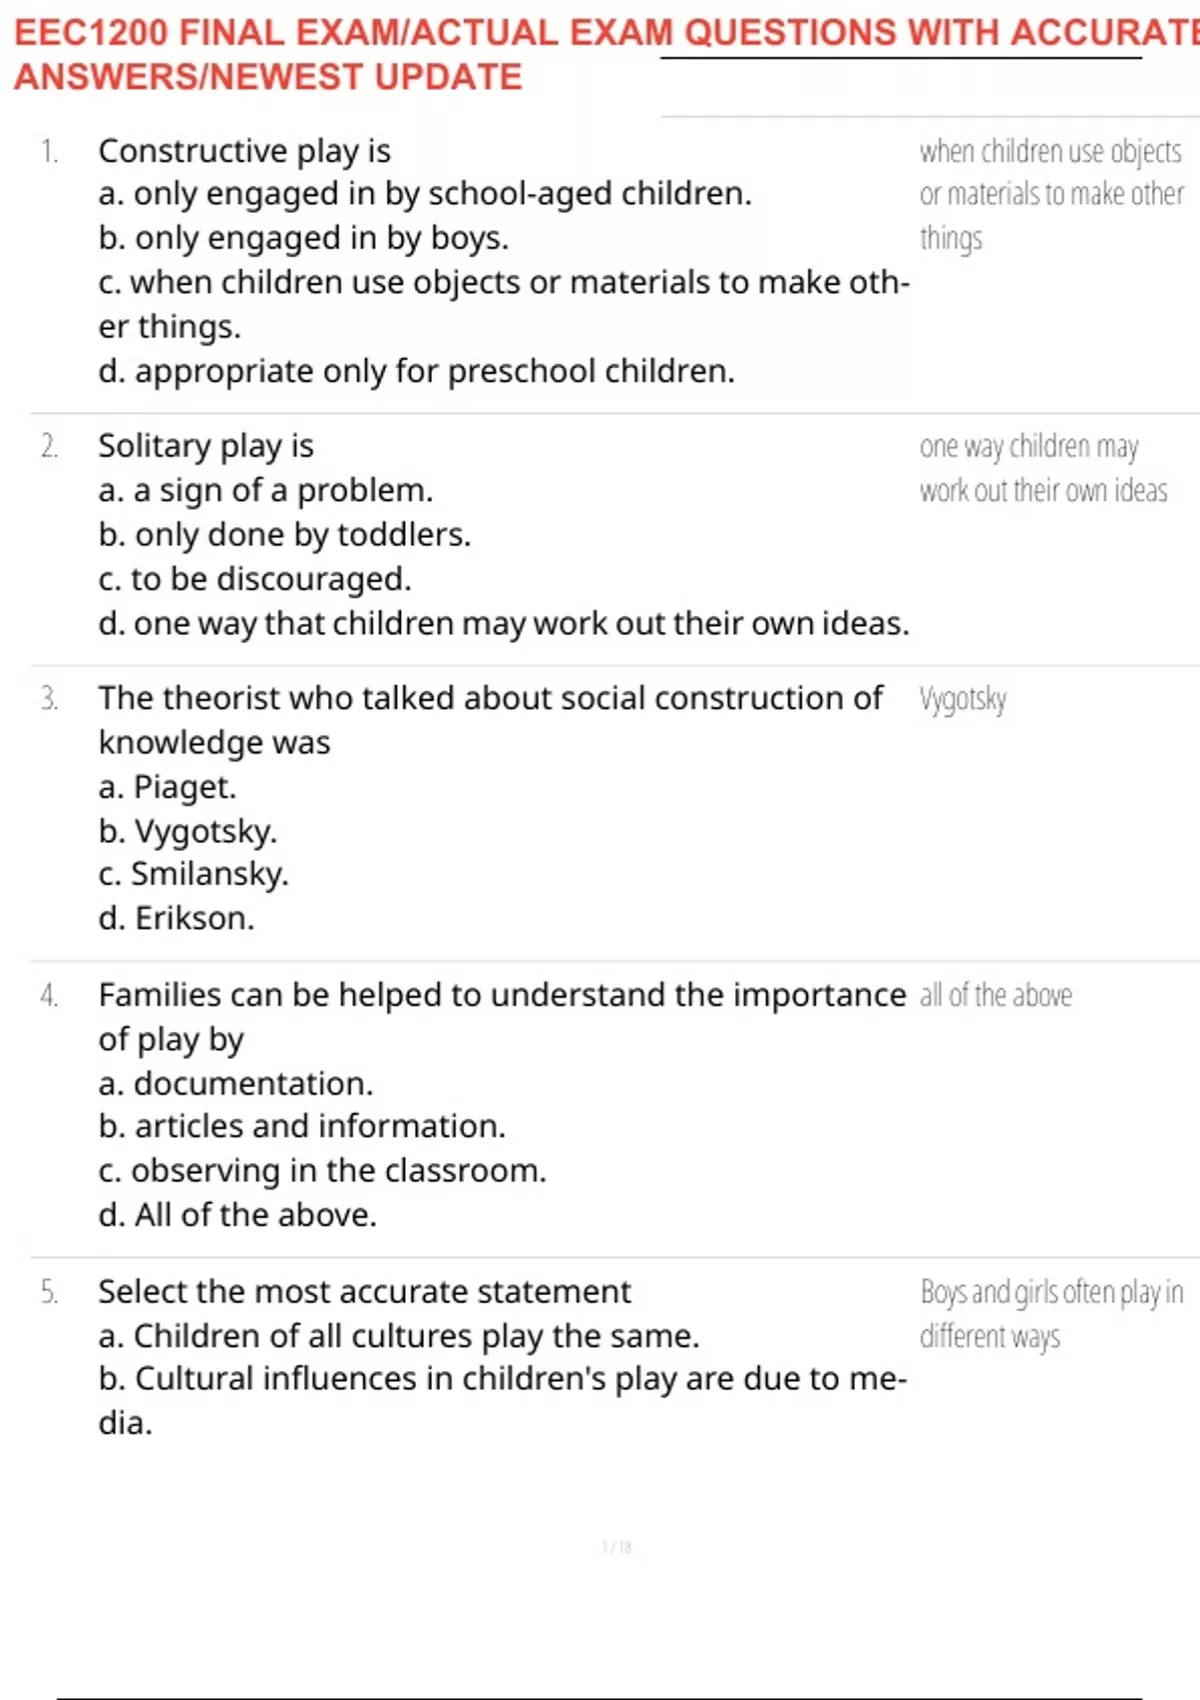Image resolution: width=1200 pixels, height=1700 pixels.
Task: Select question 1 text 'Constructive play is'
Action: point(244,151)
